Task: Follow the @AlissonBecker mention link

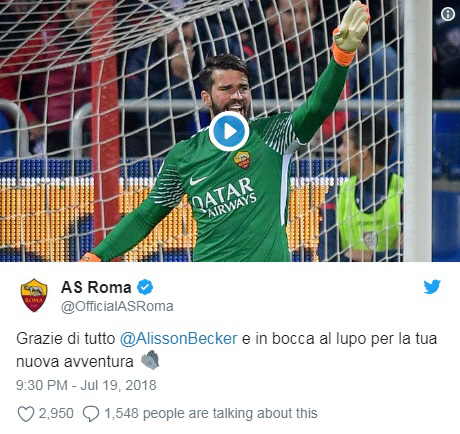Action: click(178, 339)
